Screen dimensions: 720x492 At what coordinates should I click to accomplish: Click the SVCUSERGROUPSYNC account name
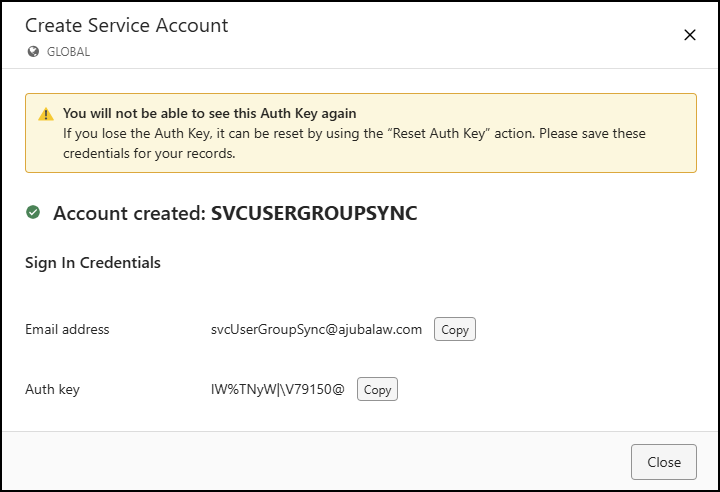coord(314,213)
